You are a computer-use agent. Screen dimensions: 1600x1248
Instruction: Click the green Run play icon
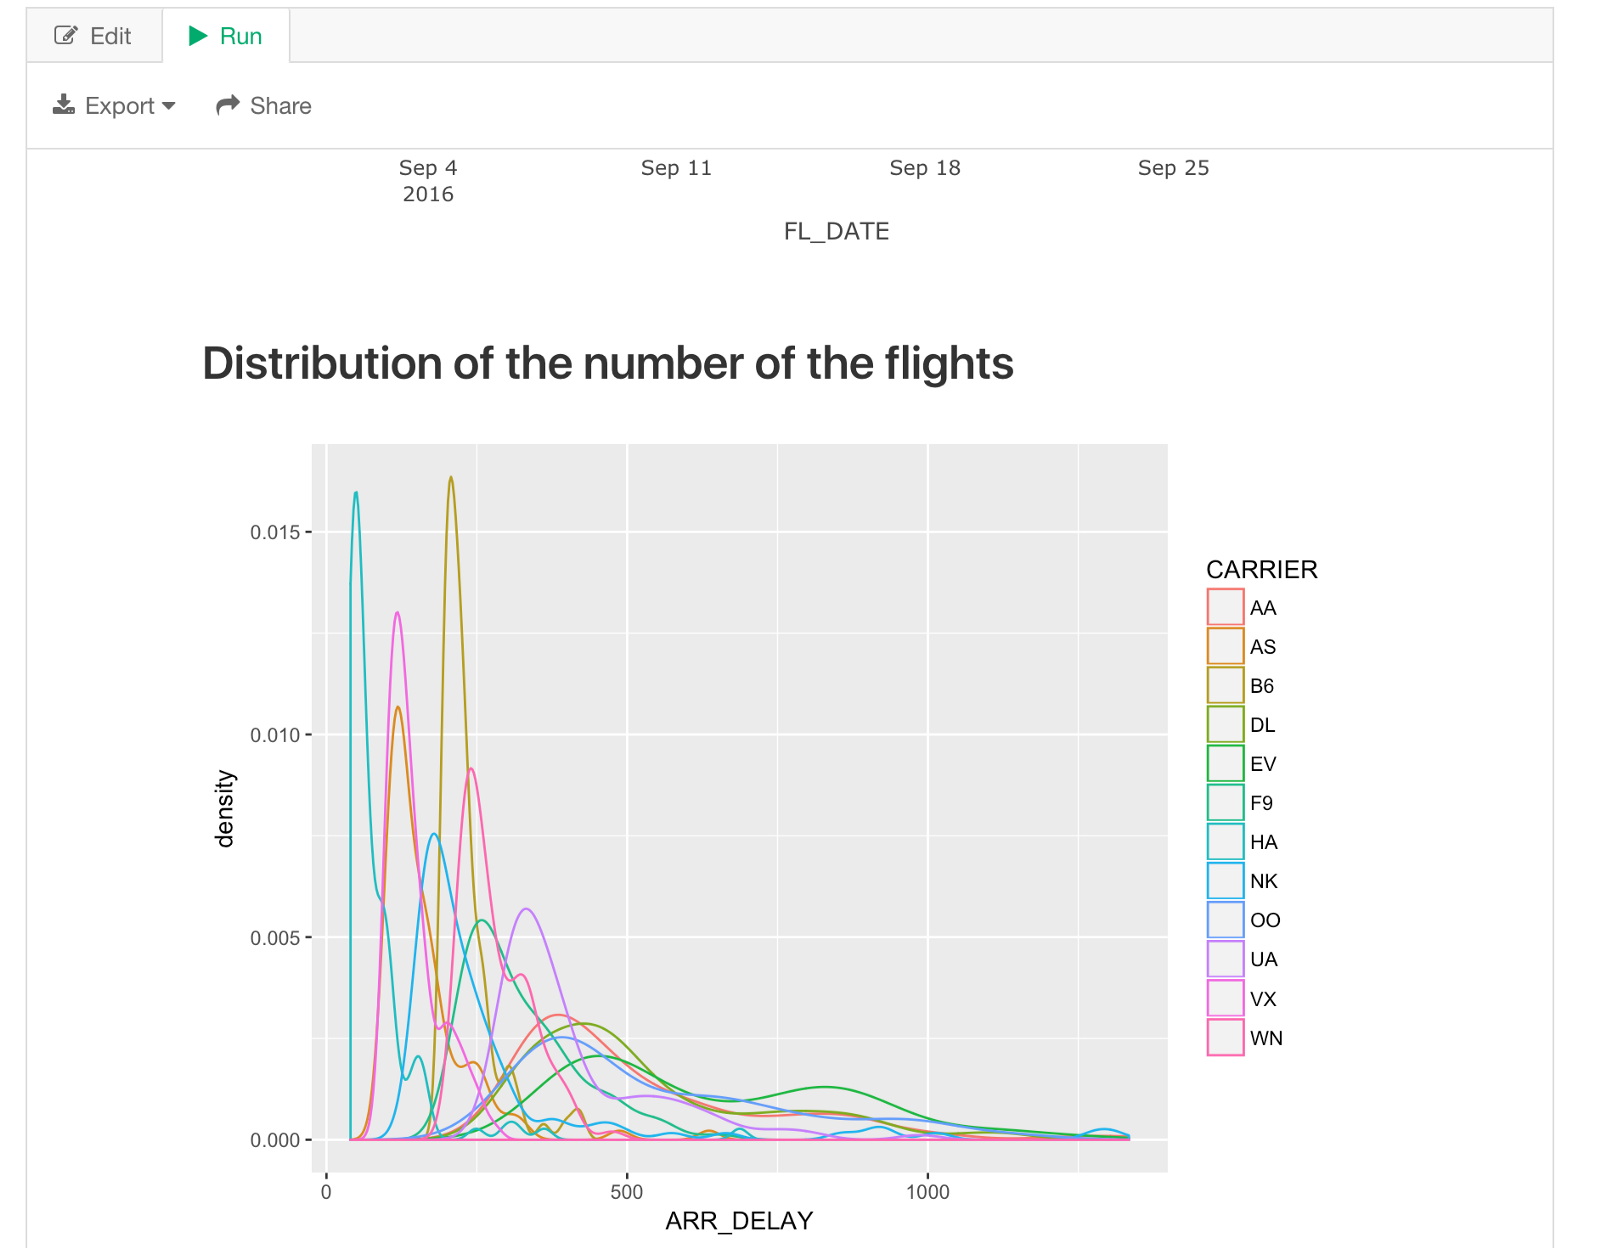198,36
